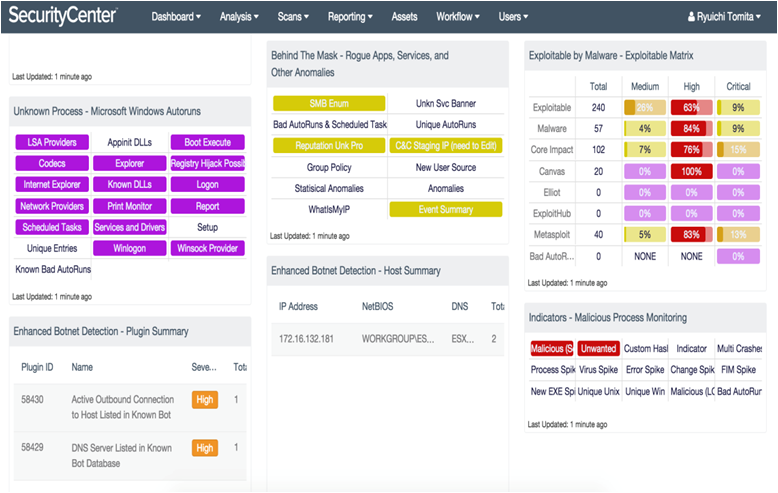The height and width of the screenshot is (493, 778).
Task: Click the Exploitable by Malware panel title
Action: coord(611,55)
